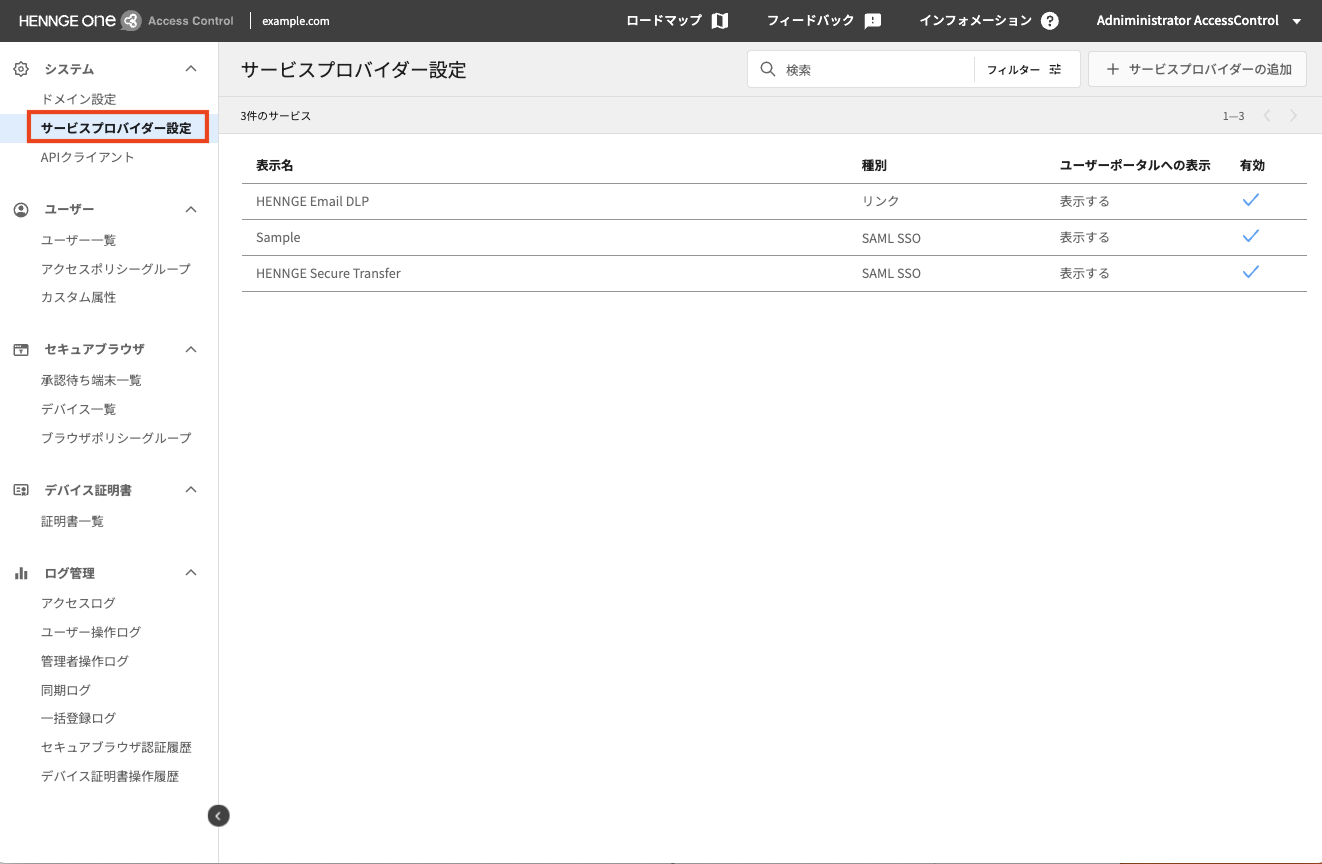Click the ログ管理 bar chart icon
The height and width of the screenshot is (864, 1322).
(20, 573)
